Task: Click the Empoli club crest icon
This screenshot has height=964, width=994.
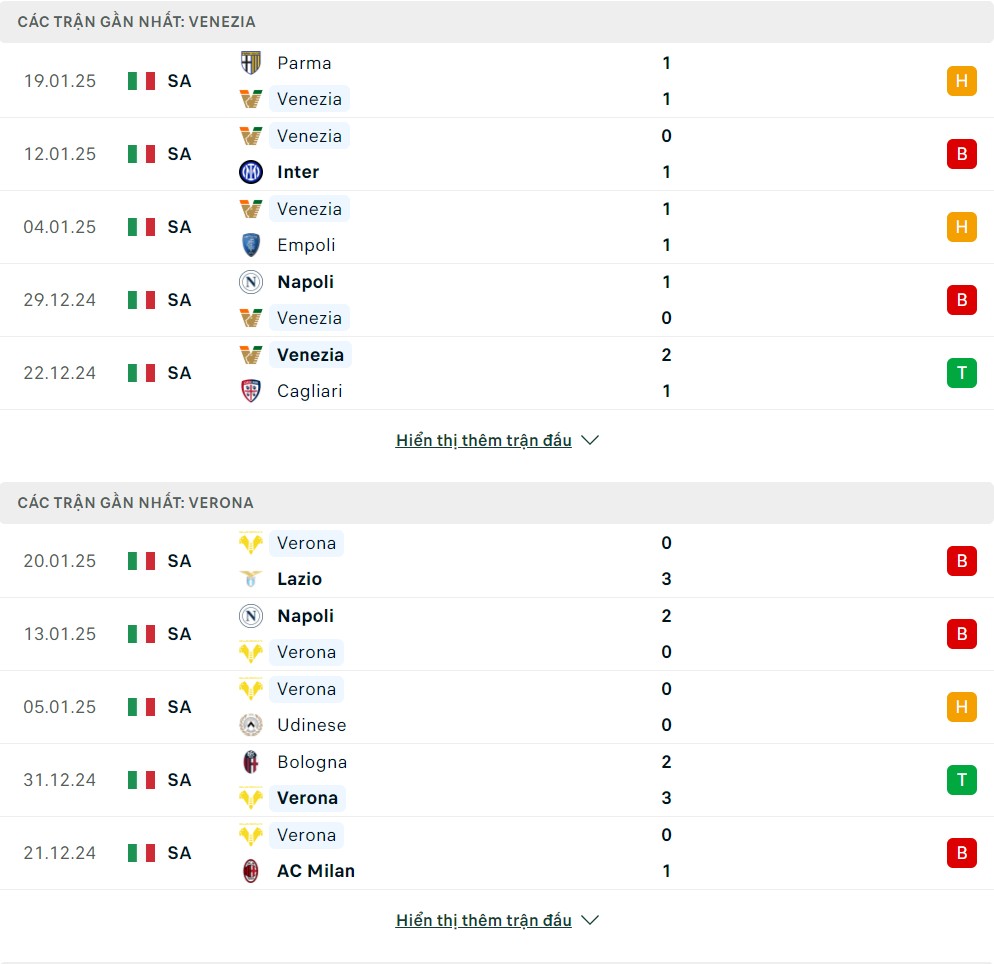Action: [250, 245]
